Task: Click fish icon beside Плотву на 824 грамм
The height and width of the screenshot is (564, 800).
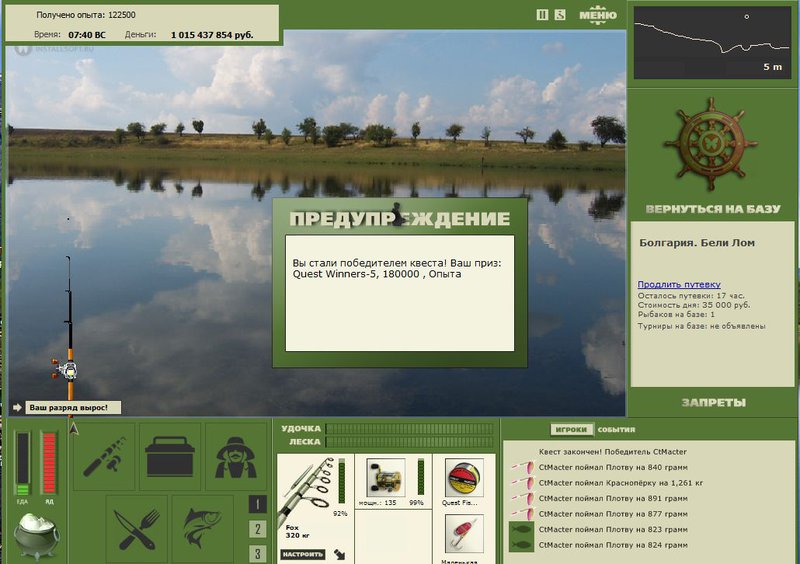Action: pos(521,545)
